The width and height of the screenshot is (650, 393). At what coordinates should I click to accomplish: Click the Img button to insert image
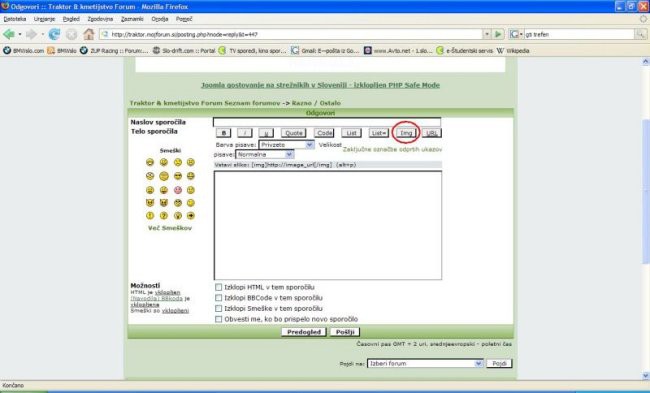click(406, 133)
